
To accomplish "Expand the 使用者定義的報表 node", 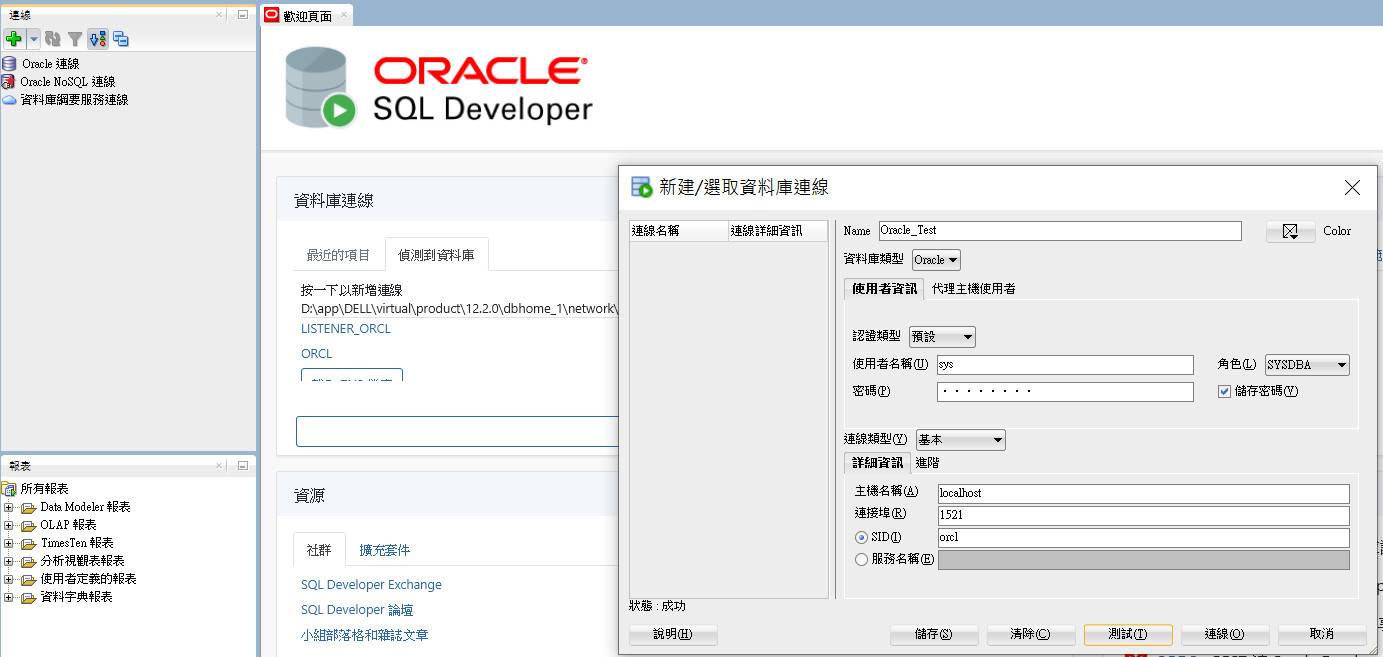I will click(x=8, y=579).
